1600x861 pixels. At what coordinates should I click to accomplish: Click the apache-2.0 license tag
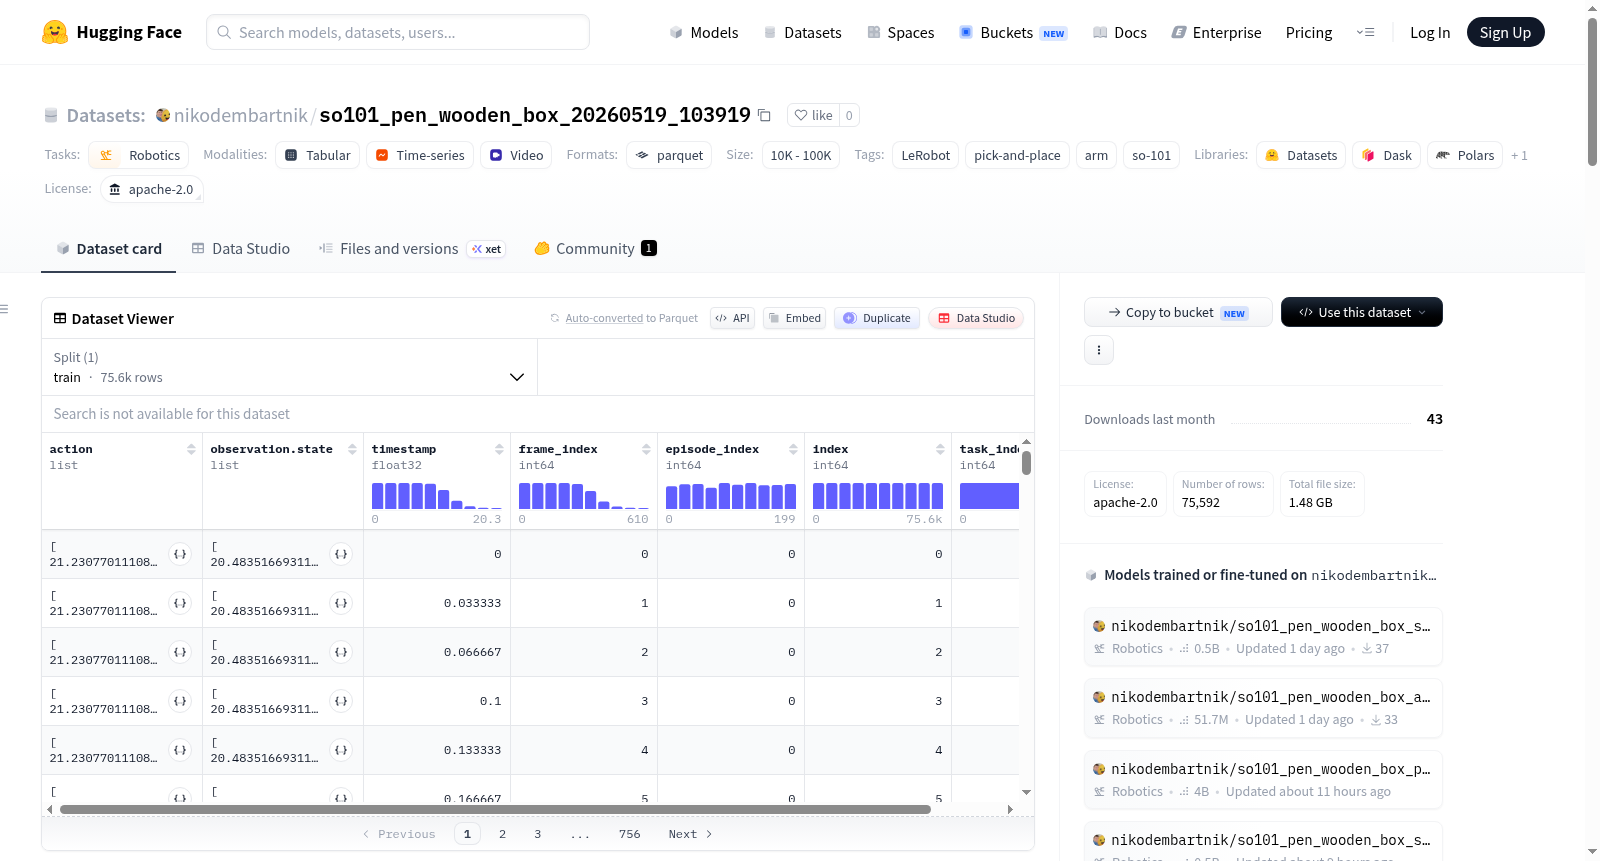coord(152,189)
